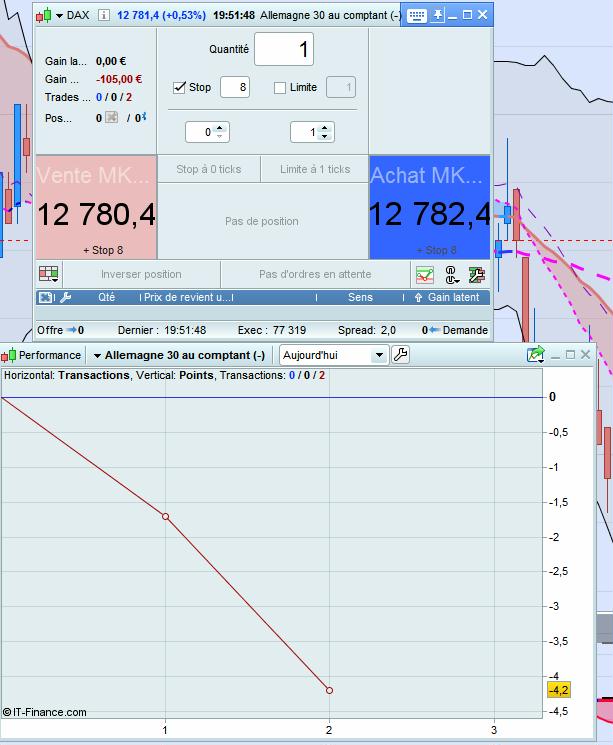This screenshot has height=745, width=613.
Task: Open the keyboard shortcuts icon in title bar
Action: [x=417, y=15]
